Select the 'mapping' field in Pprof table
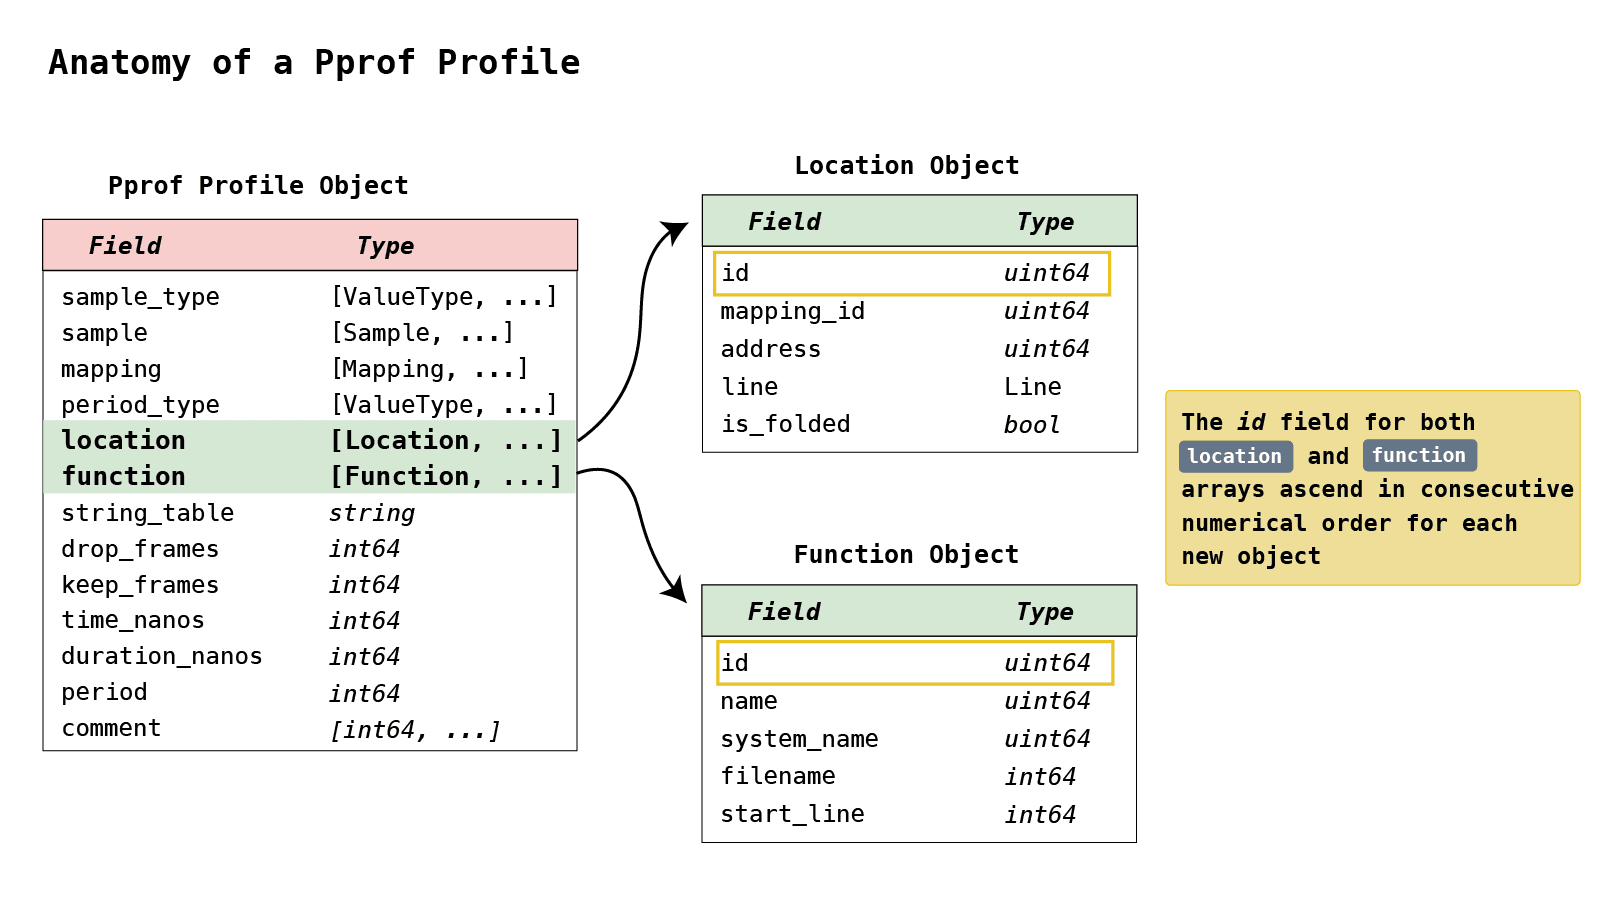This screenshot has width=1600, height=900. (x=111, y=370)
